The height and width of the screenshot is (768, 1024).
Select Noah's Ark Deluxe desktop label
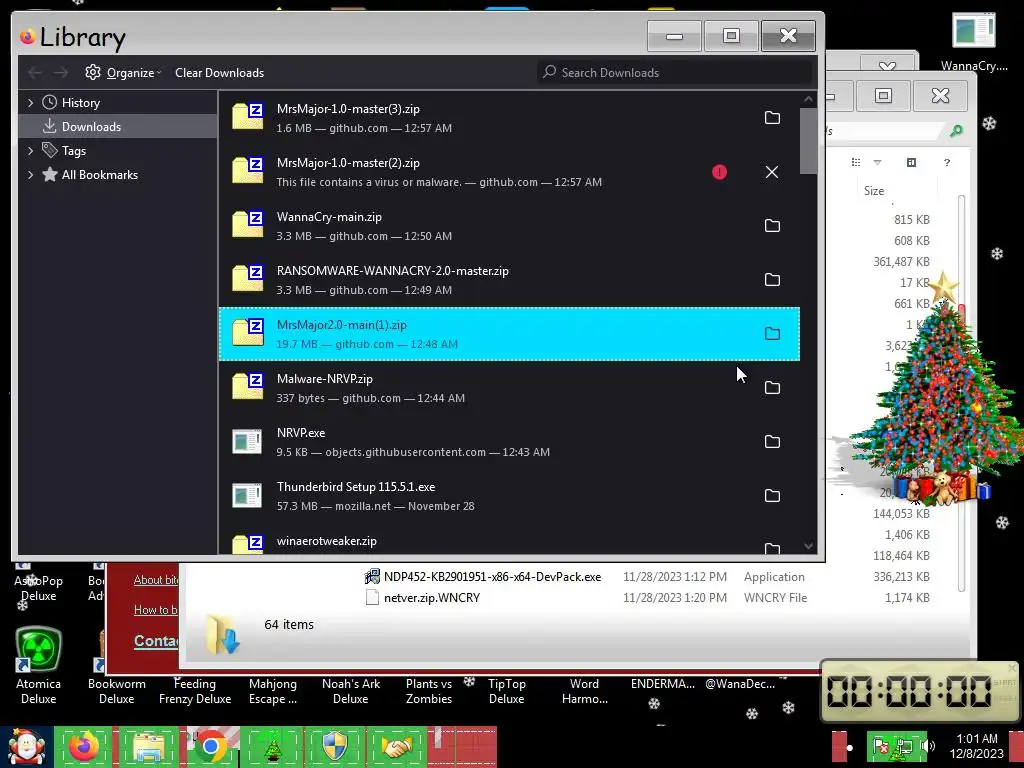pyautogui.click(x=351, y=691)
